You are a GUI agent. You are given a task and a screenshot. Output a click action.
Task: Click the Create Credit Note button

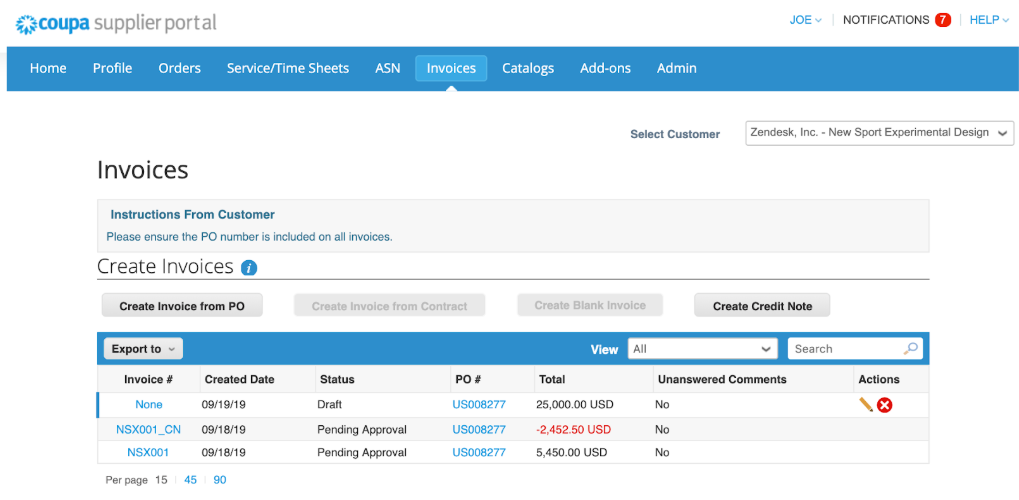[761, 306]
